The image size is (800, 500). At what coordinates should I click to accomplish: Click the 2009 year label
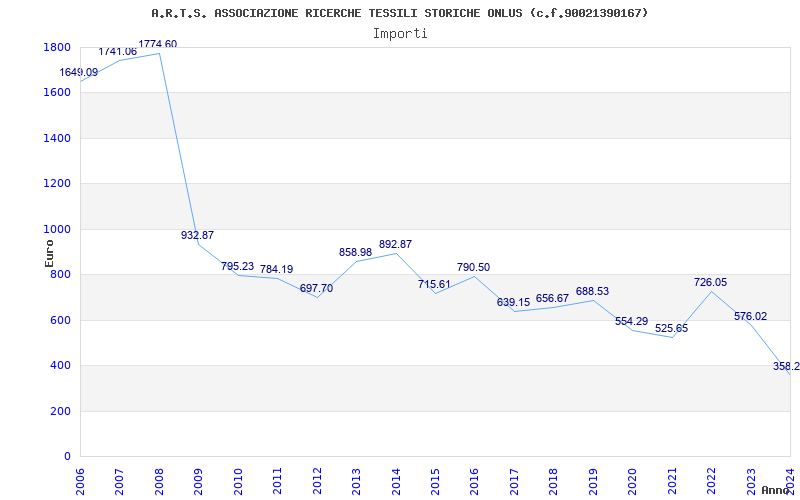tap(198, 482)
